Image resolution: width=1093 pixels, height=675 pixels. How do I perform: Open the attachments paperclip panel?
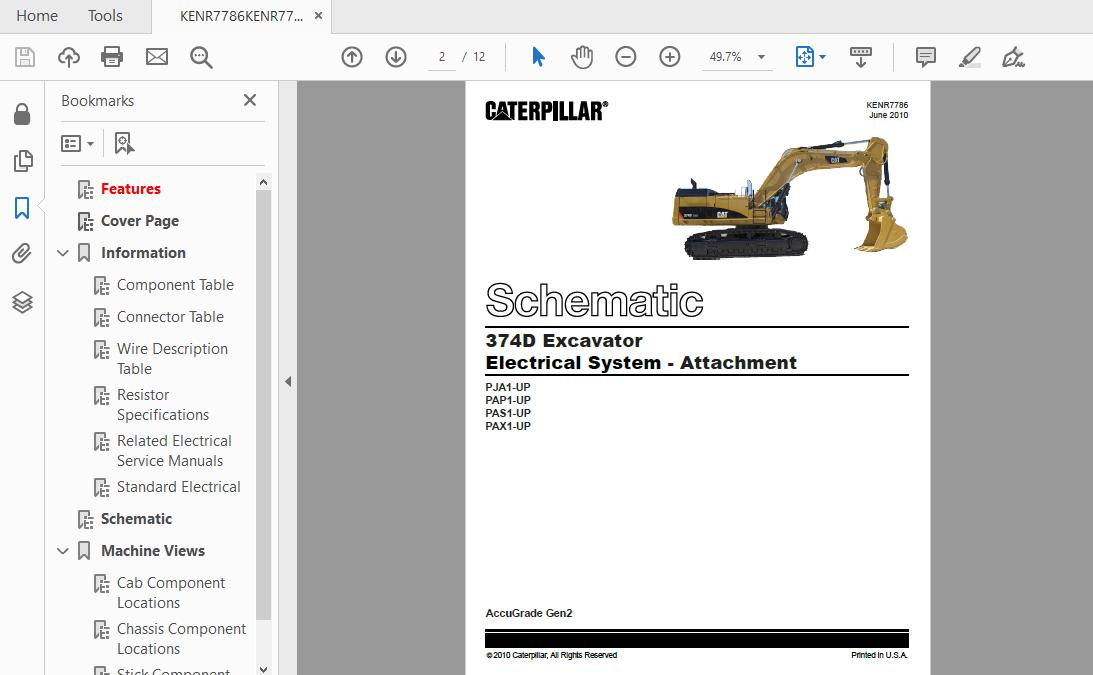pos(22,254)
